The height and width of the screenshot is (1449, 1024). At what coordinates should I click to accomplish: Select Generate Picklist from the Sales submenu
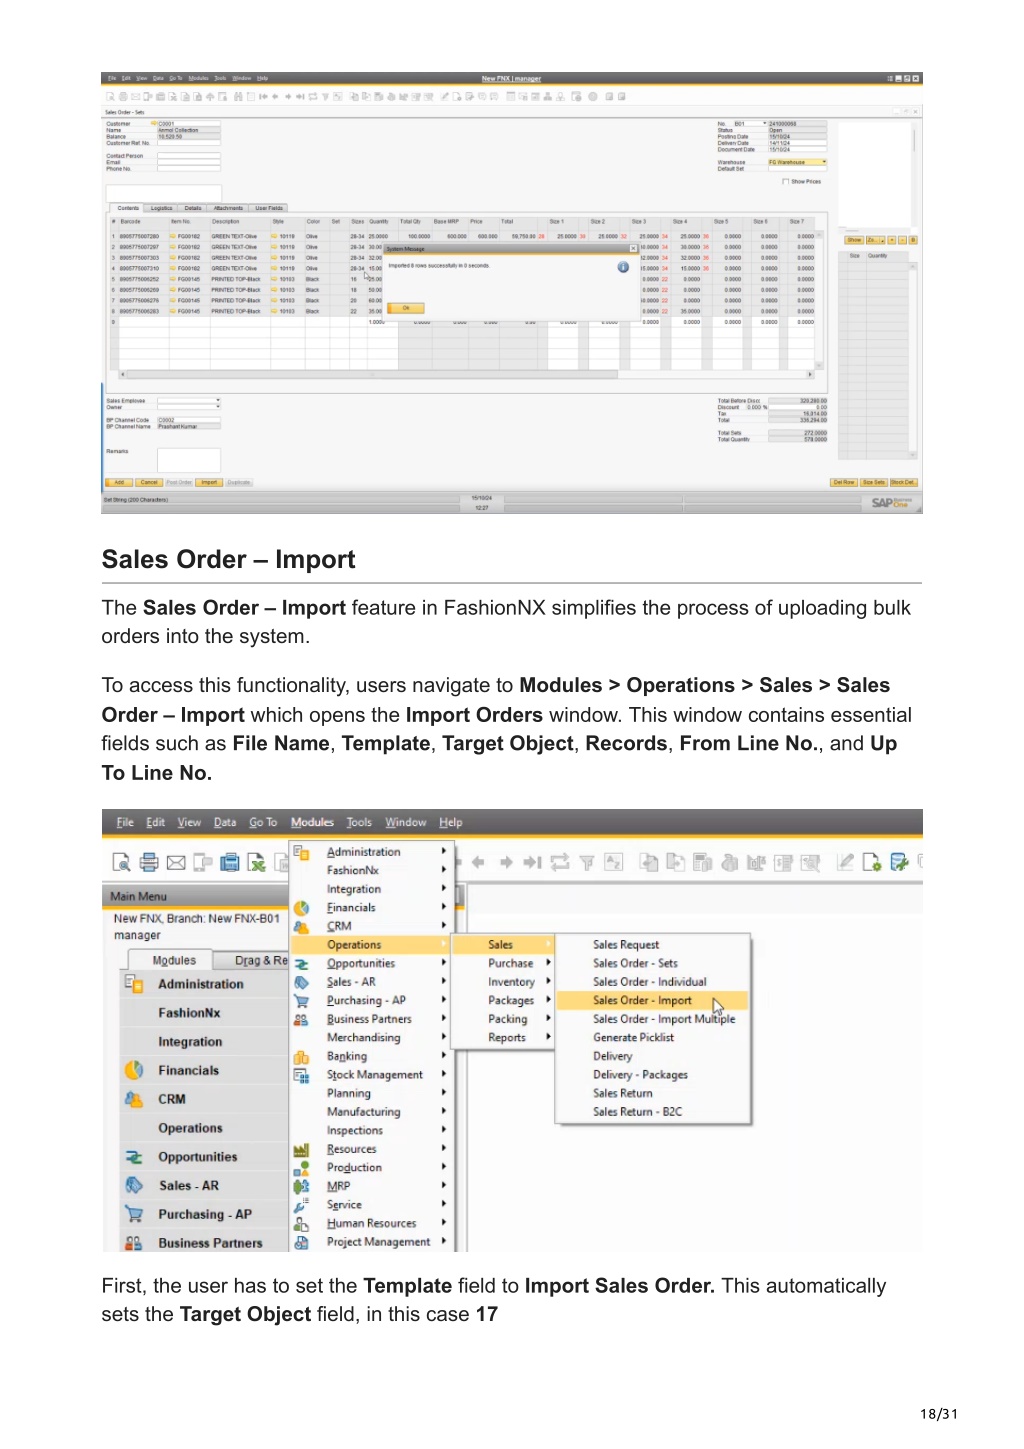[x=633, y=1037]
